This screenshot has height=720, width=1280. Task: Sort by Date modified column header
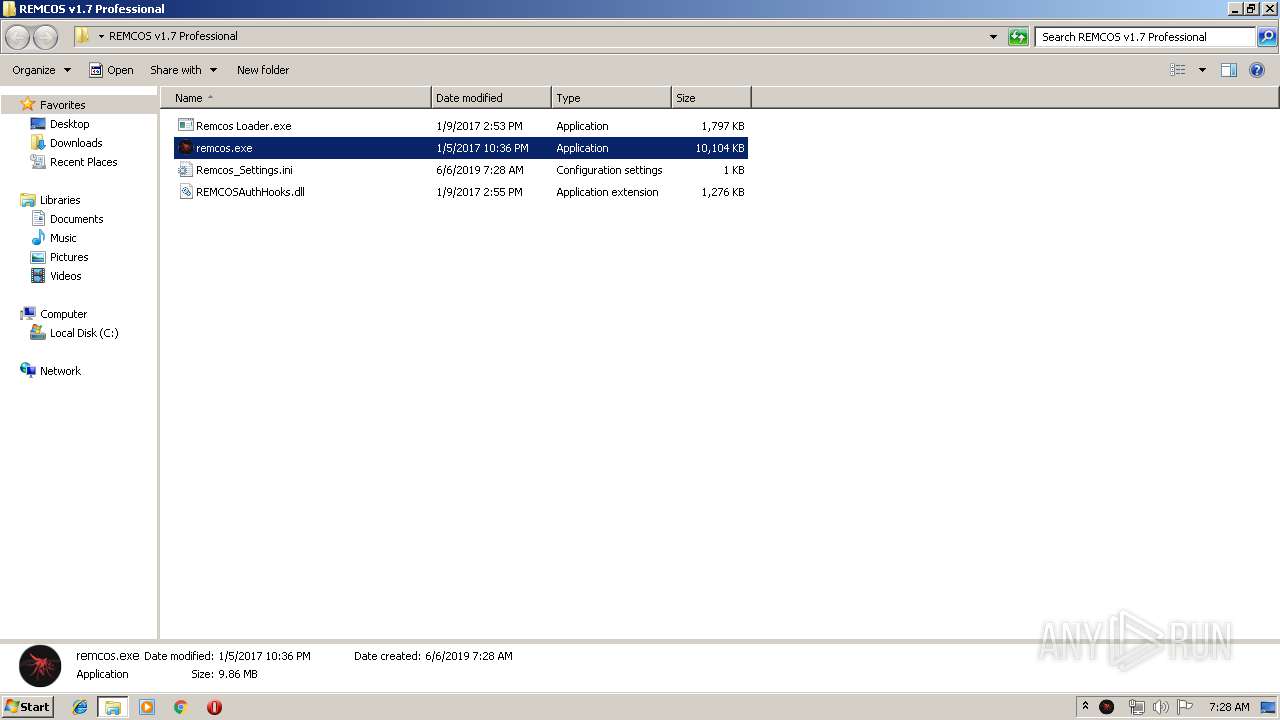tap(491, 98)
